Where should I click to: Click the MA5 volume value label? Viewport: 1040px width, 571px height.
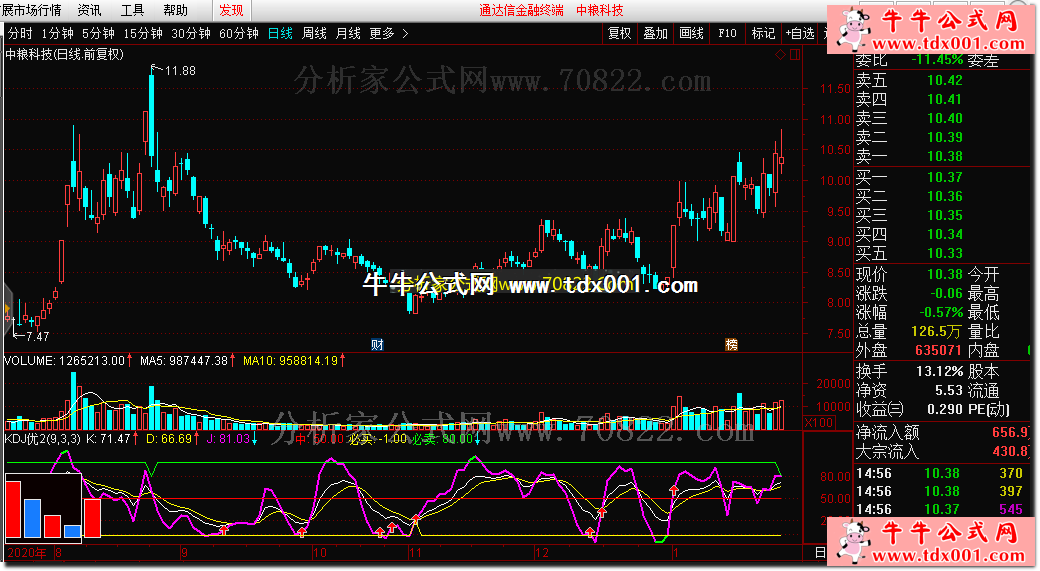click(x=184, y=361)
